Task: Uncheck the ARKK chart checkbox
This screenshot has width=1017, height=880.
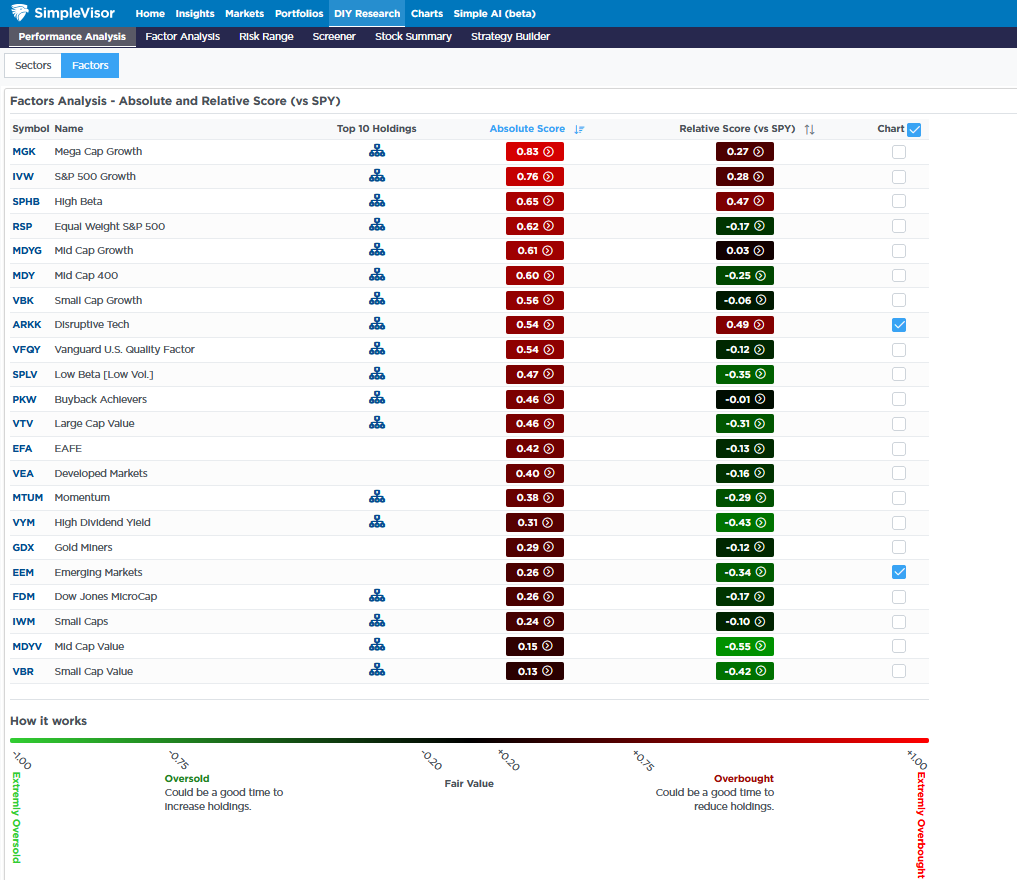Action: [x=899, y=325]
